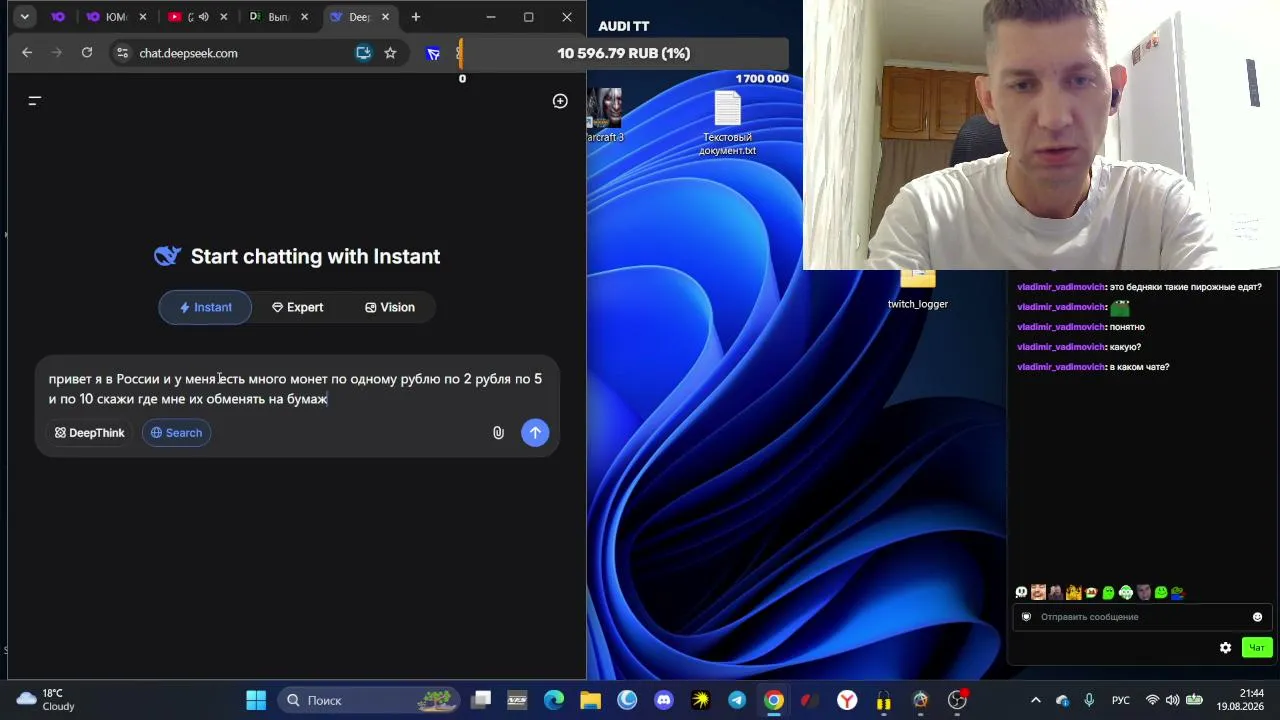Open Task View on the taskbar
The height and width of the screenshot is (720, 1280).
[481, 700]
